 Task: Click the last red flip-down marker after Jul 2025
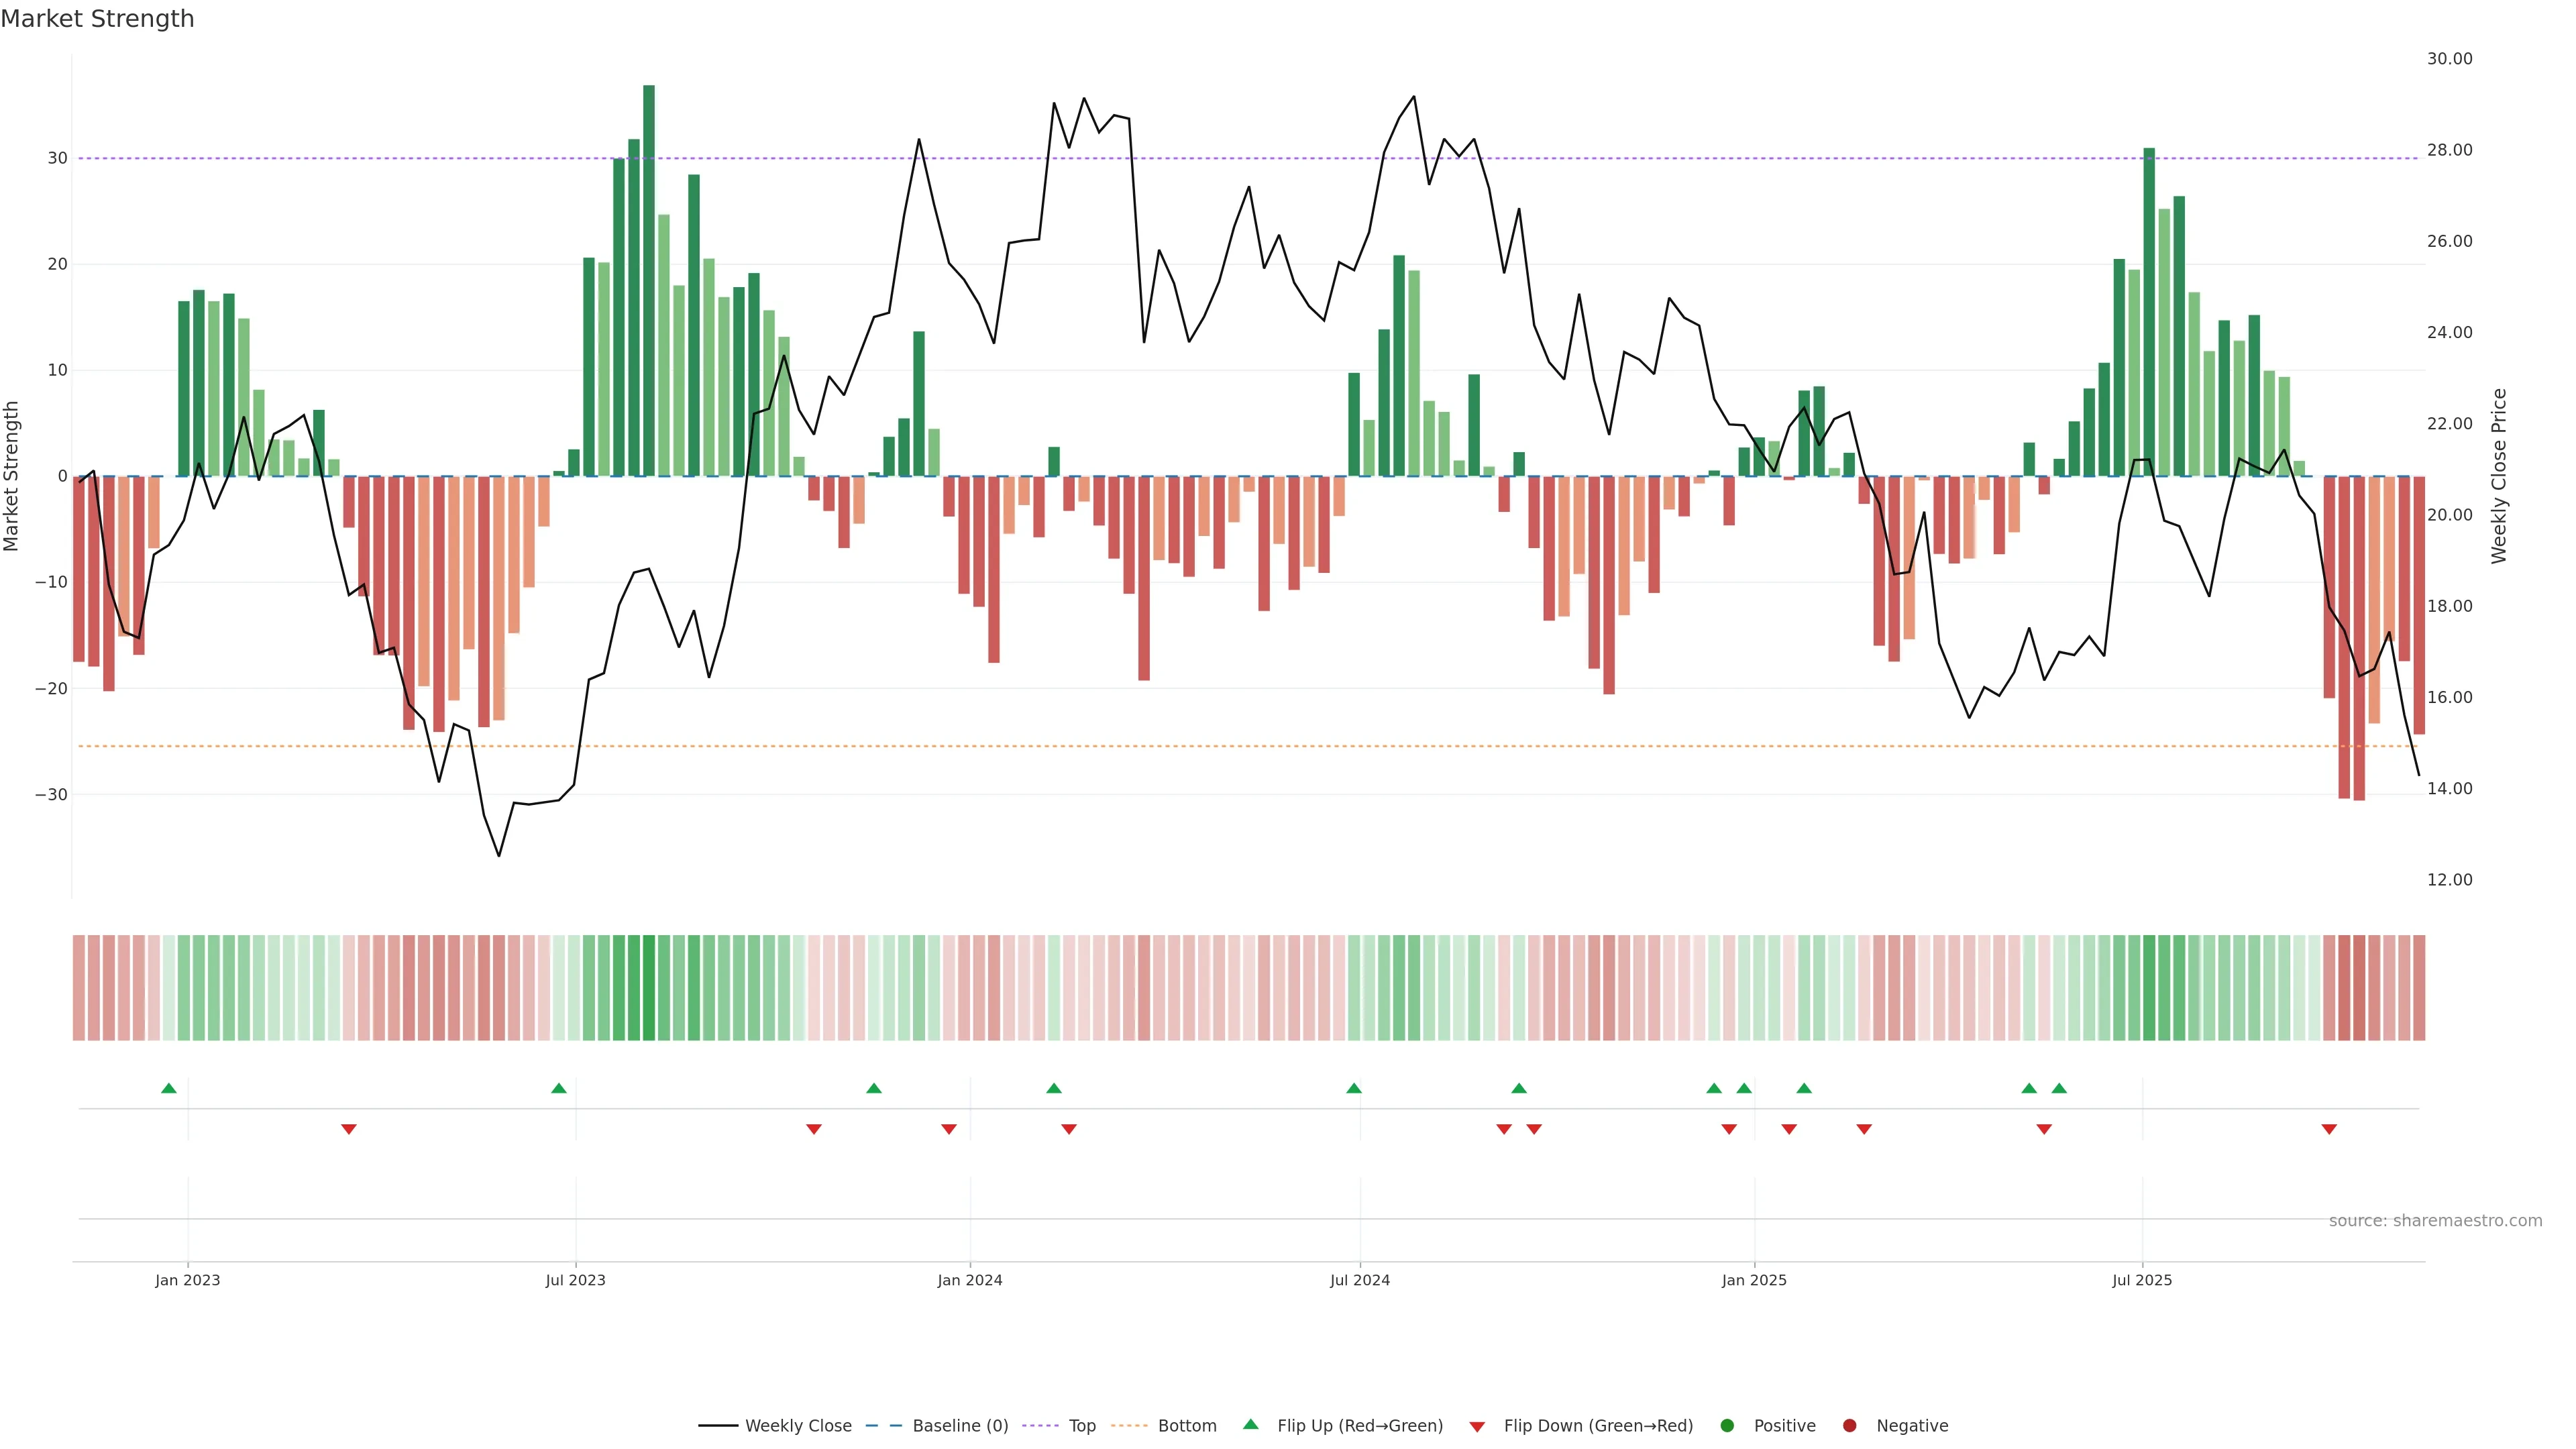(x=2329, y=1129)
